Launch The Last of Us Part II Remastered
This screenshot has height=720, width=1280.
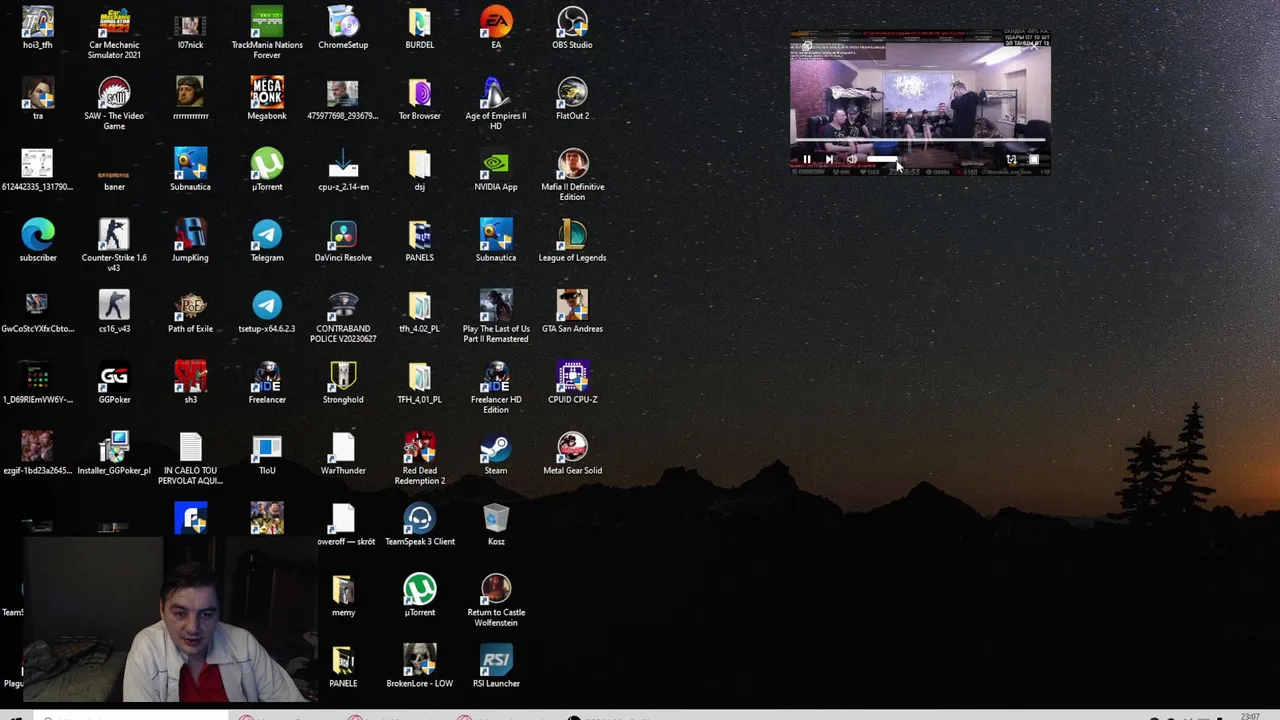[496, 316]
